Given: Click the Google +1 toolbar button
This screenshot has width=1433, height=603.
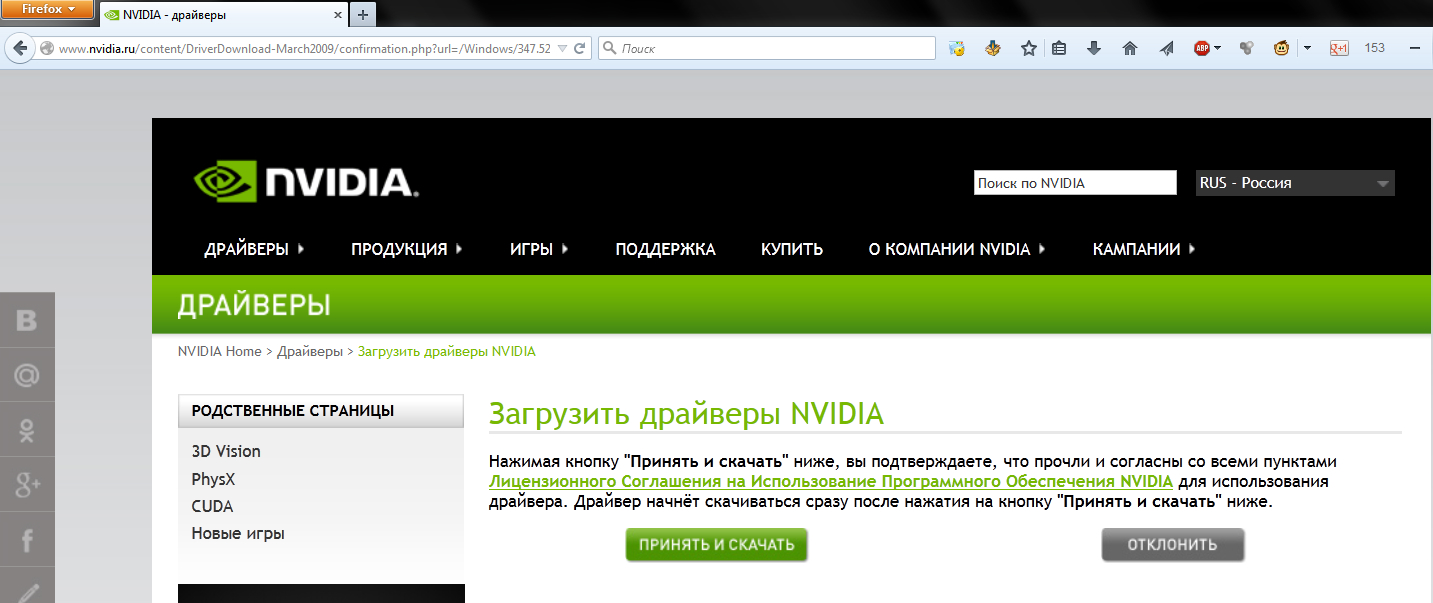Looking at the screenshot, I should tap(1339, 48).
